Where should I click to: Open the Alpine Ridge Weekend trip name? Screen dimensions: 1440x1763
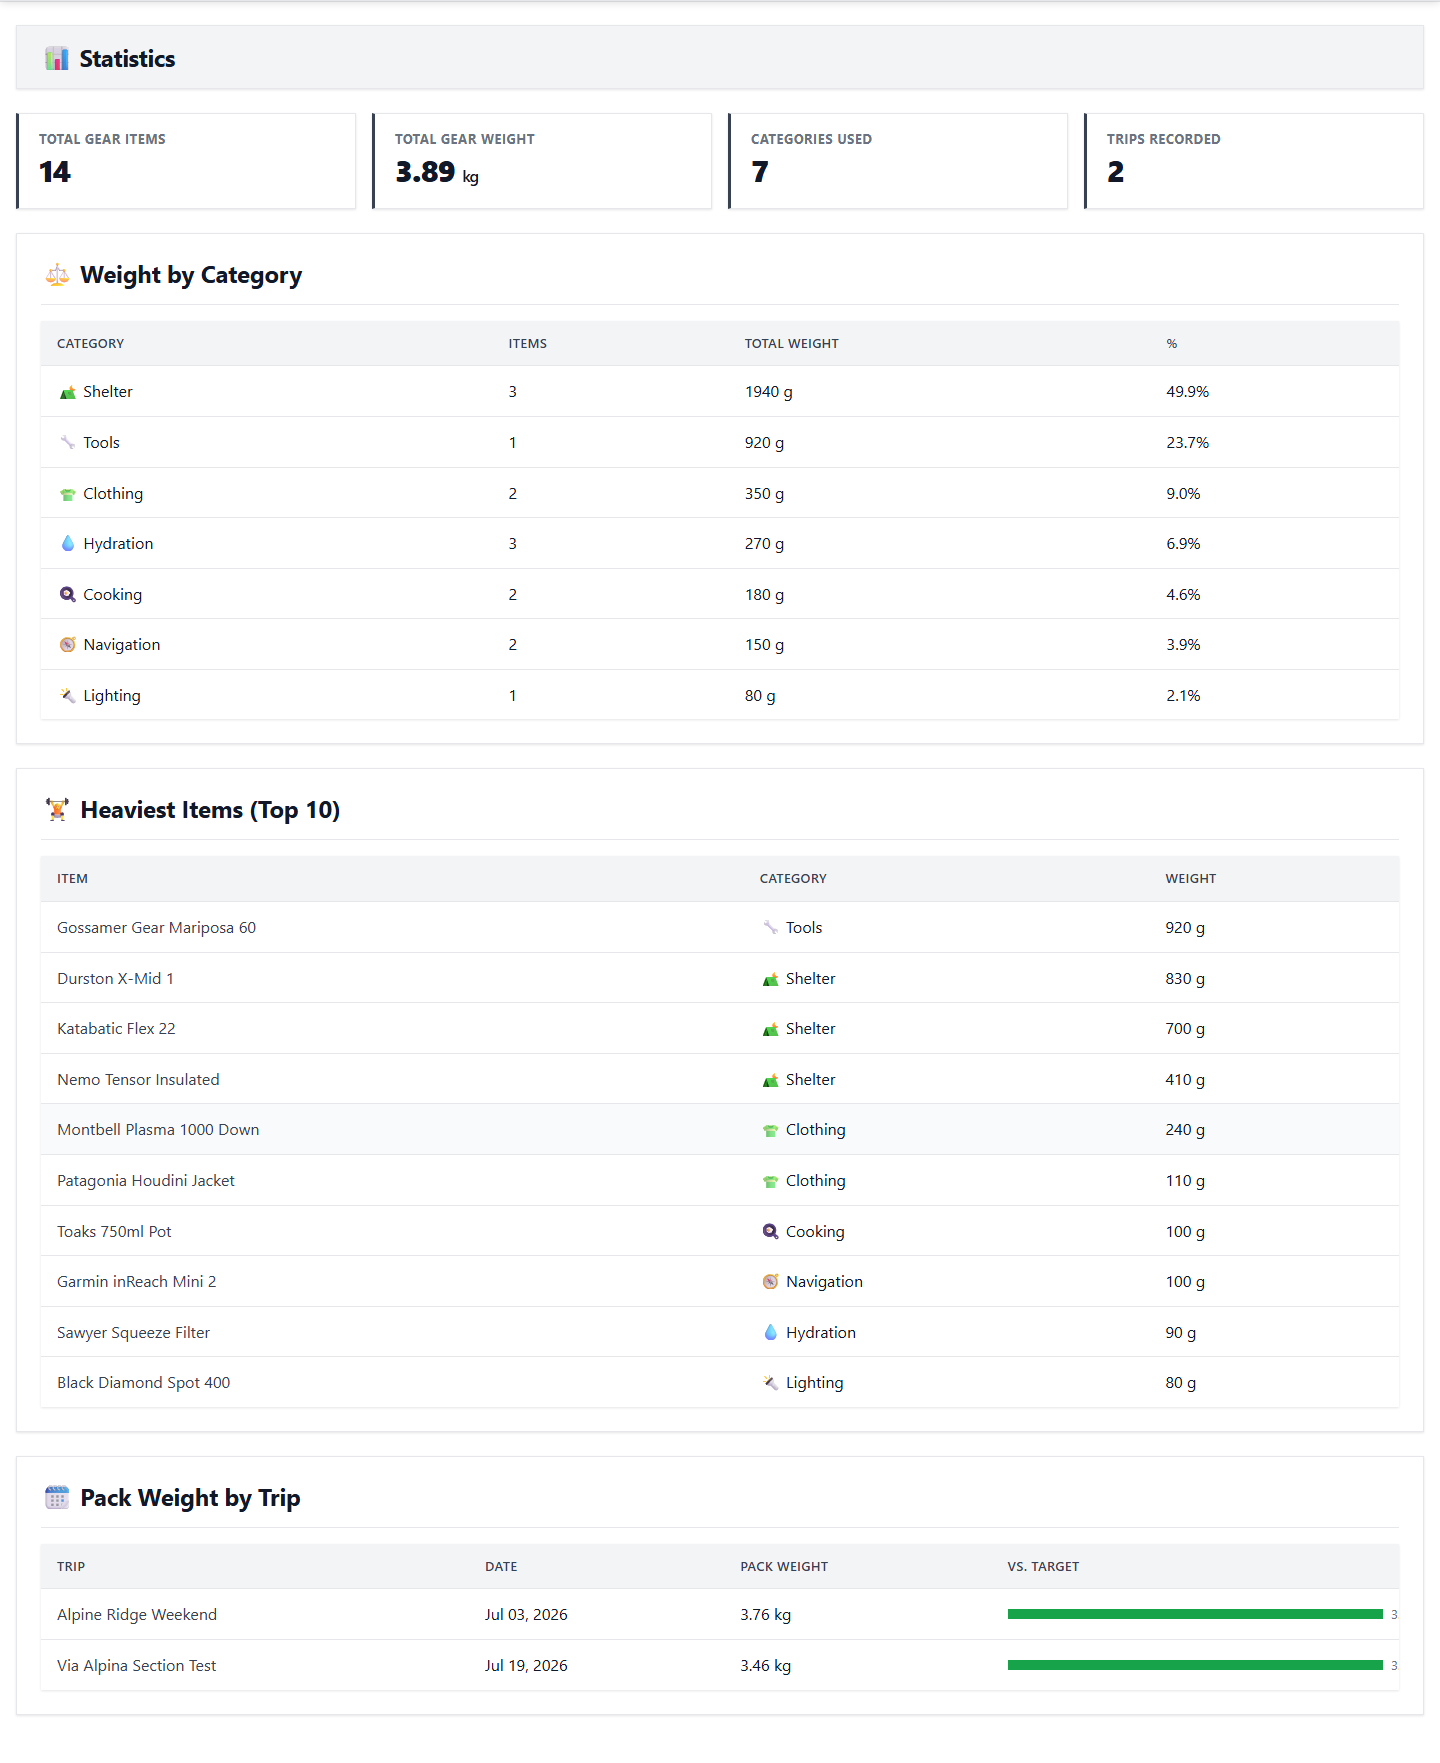(x=137, y=1615)
